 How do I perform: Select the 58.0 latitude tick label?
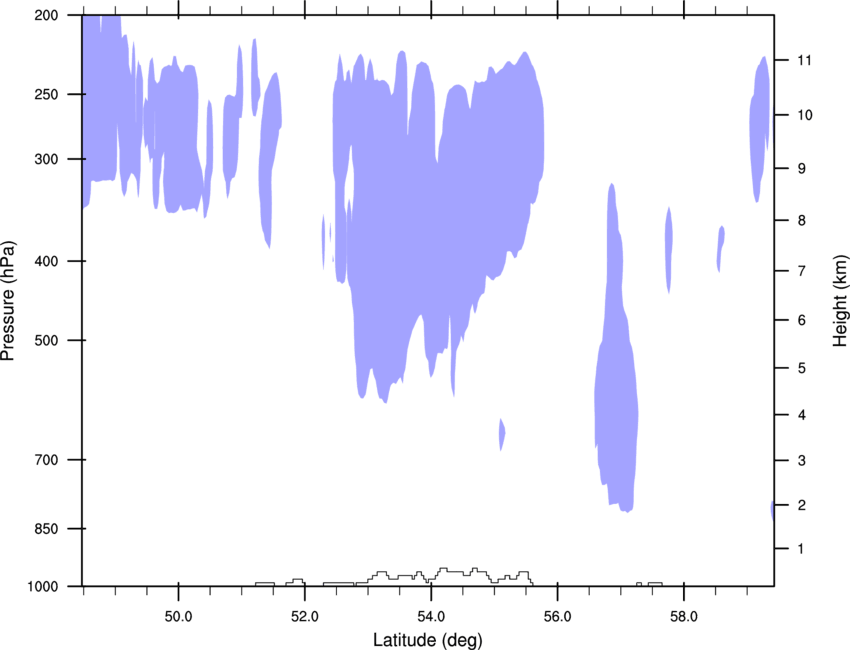683,613
